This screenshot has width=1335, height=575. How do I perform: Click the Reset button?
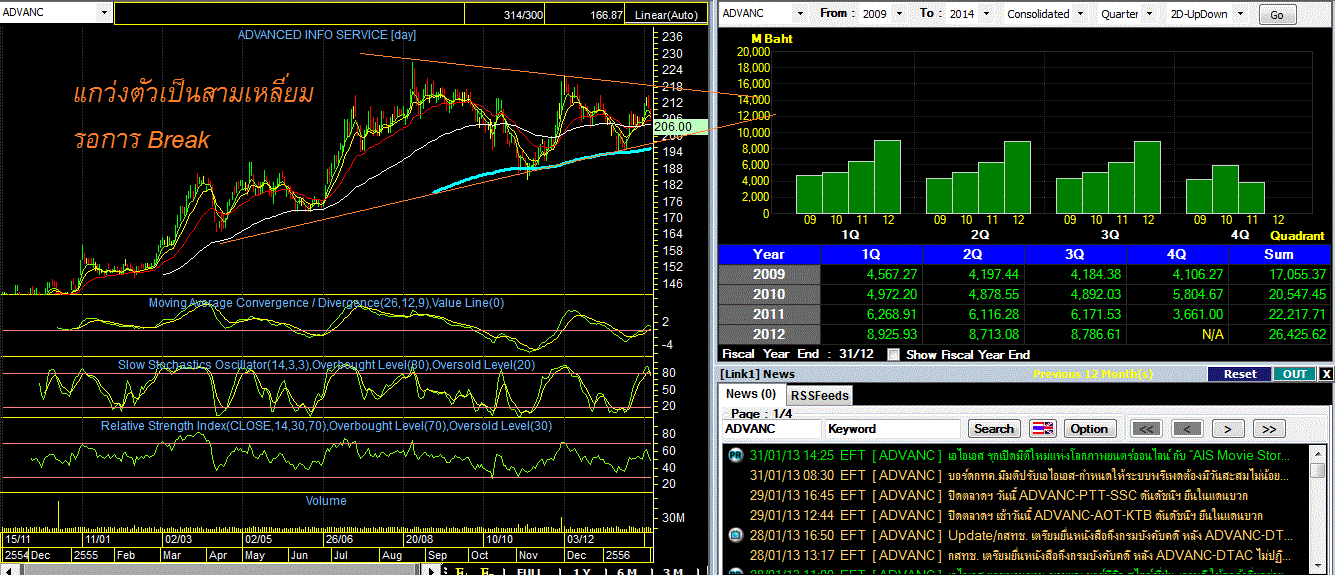pos(1240,374)
